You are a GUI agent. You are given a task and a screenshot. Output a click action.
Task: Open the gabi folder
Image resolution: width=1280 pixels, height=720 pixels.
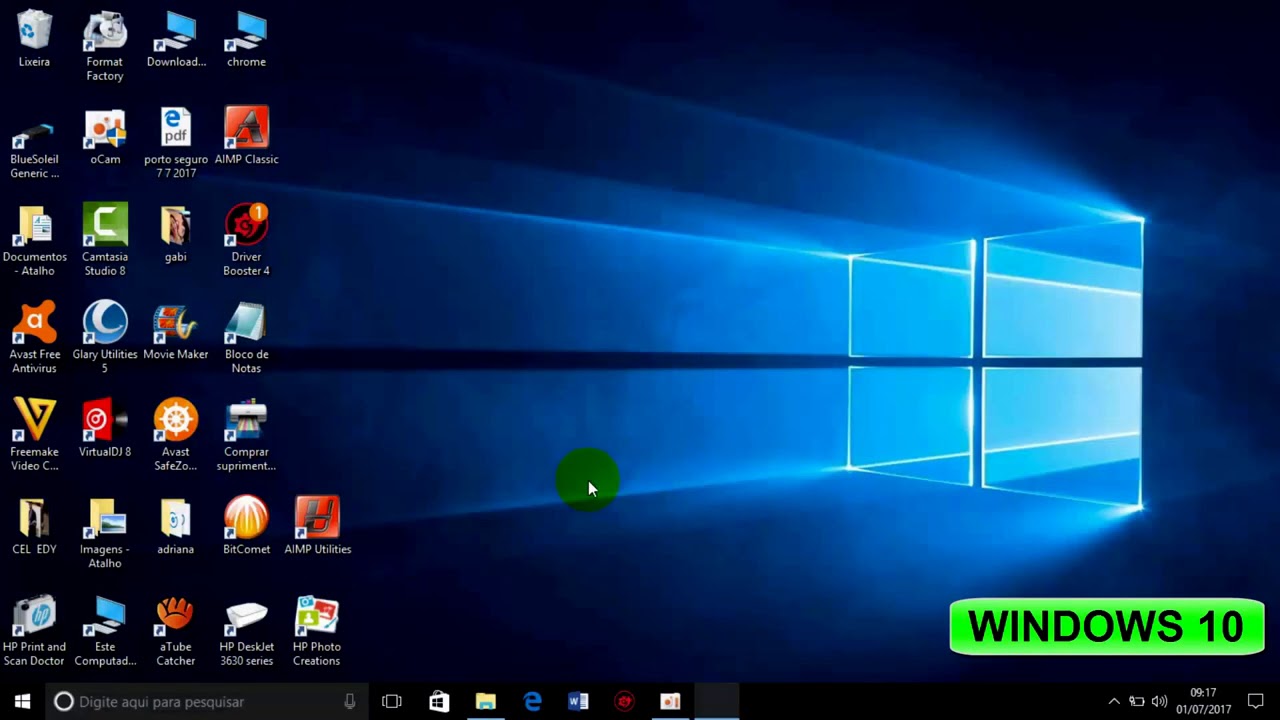pos(176,234)
